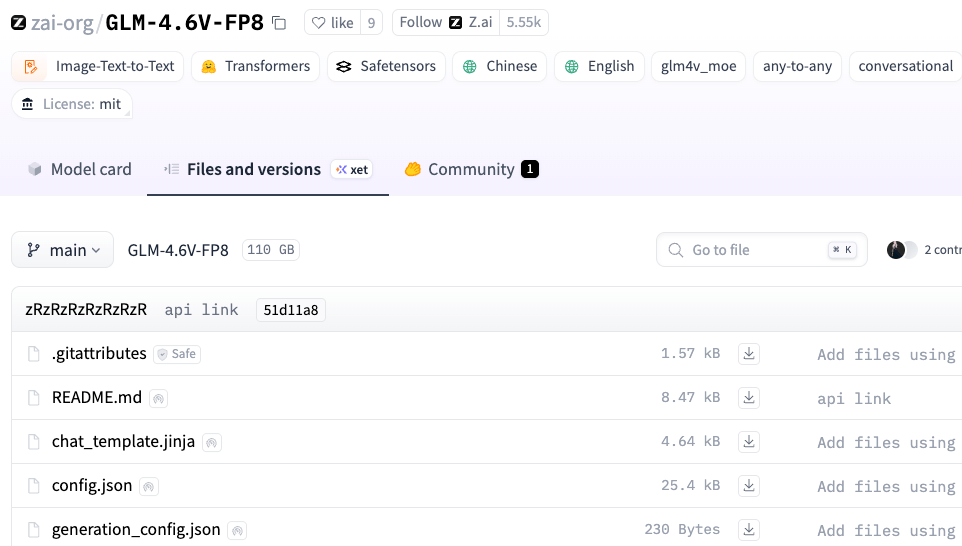Open the GLM-4.6V-FP8 folder breadcrumb
The image size is (962, 546).
(x=178, y=250)
